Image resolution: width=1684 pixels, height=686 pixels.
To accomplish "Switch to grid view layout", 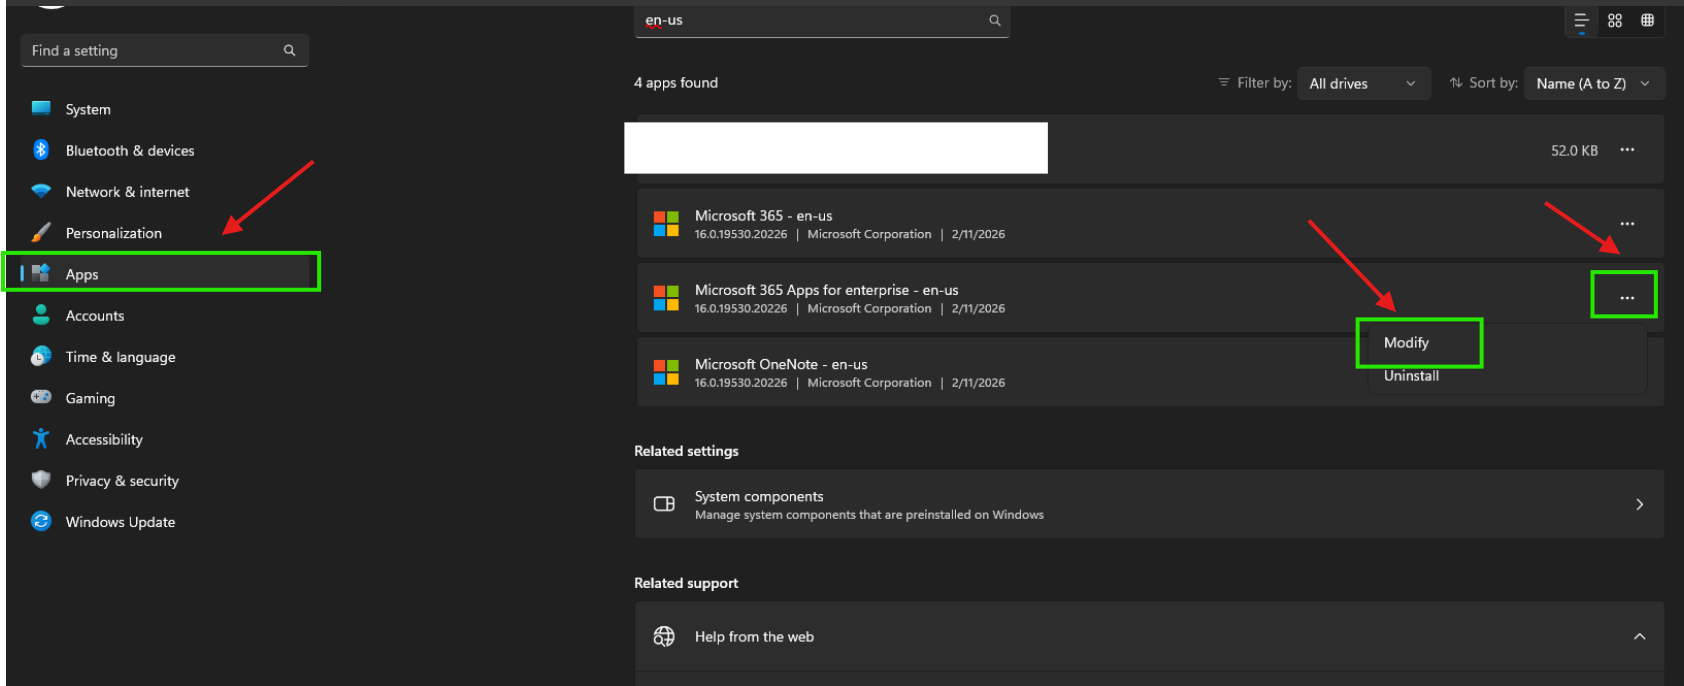I will [1615, 20].
